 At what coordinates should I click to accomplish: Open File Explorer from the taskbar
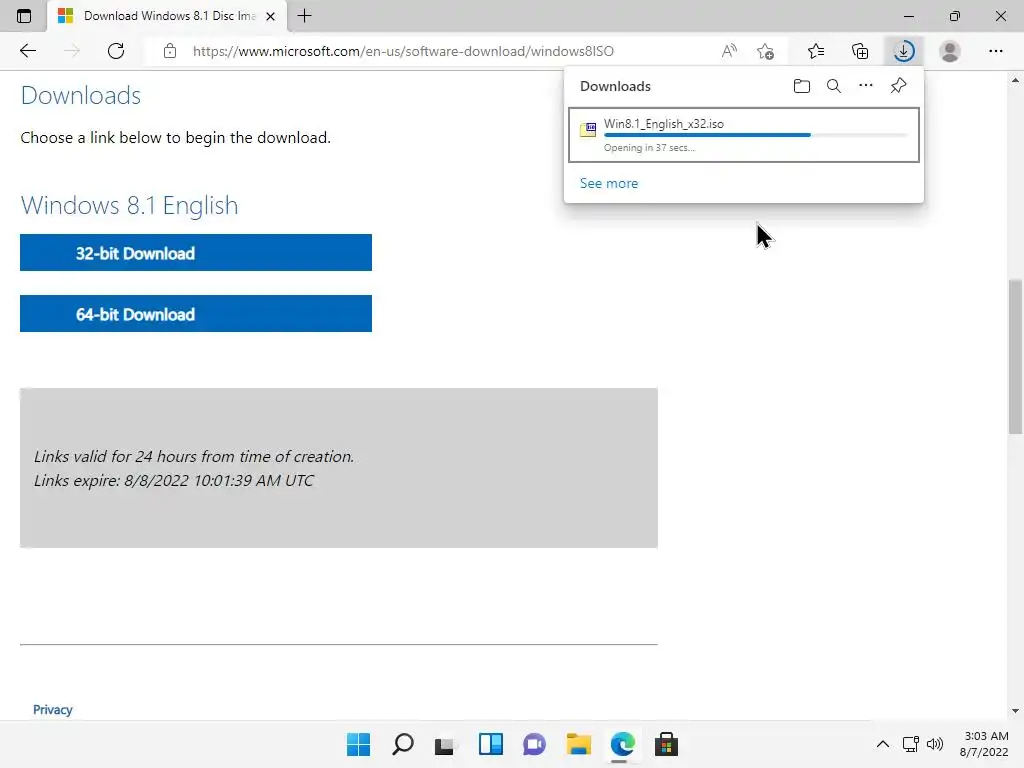(x=579, y=744)
